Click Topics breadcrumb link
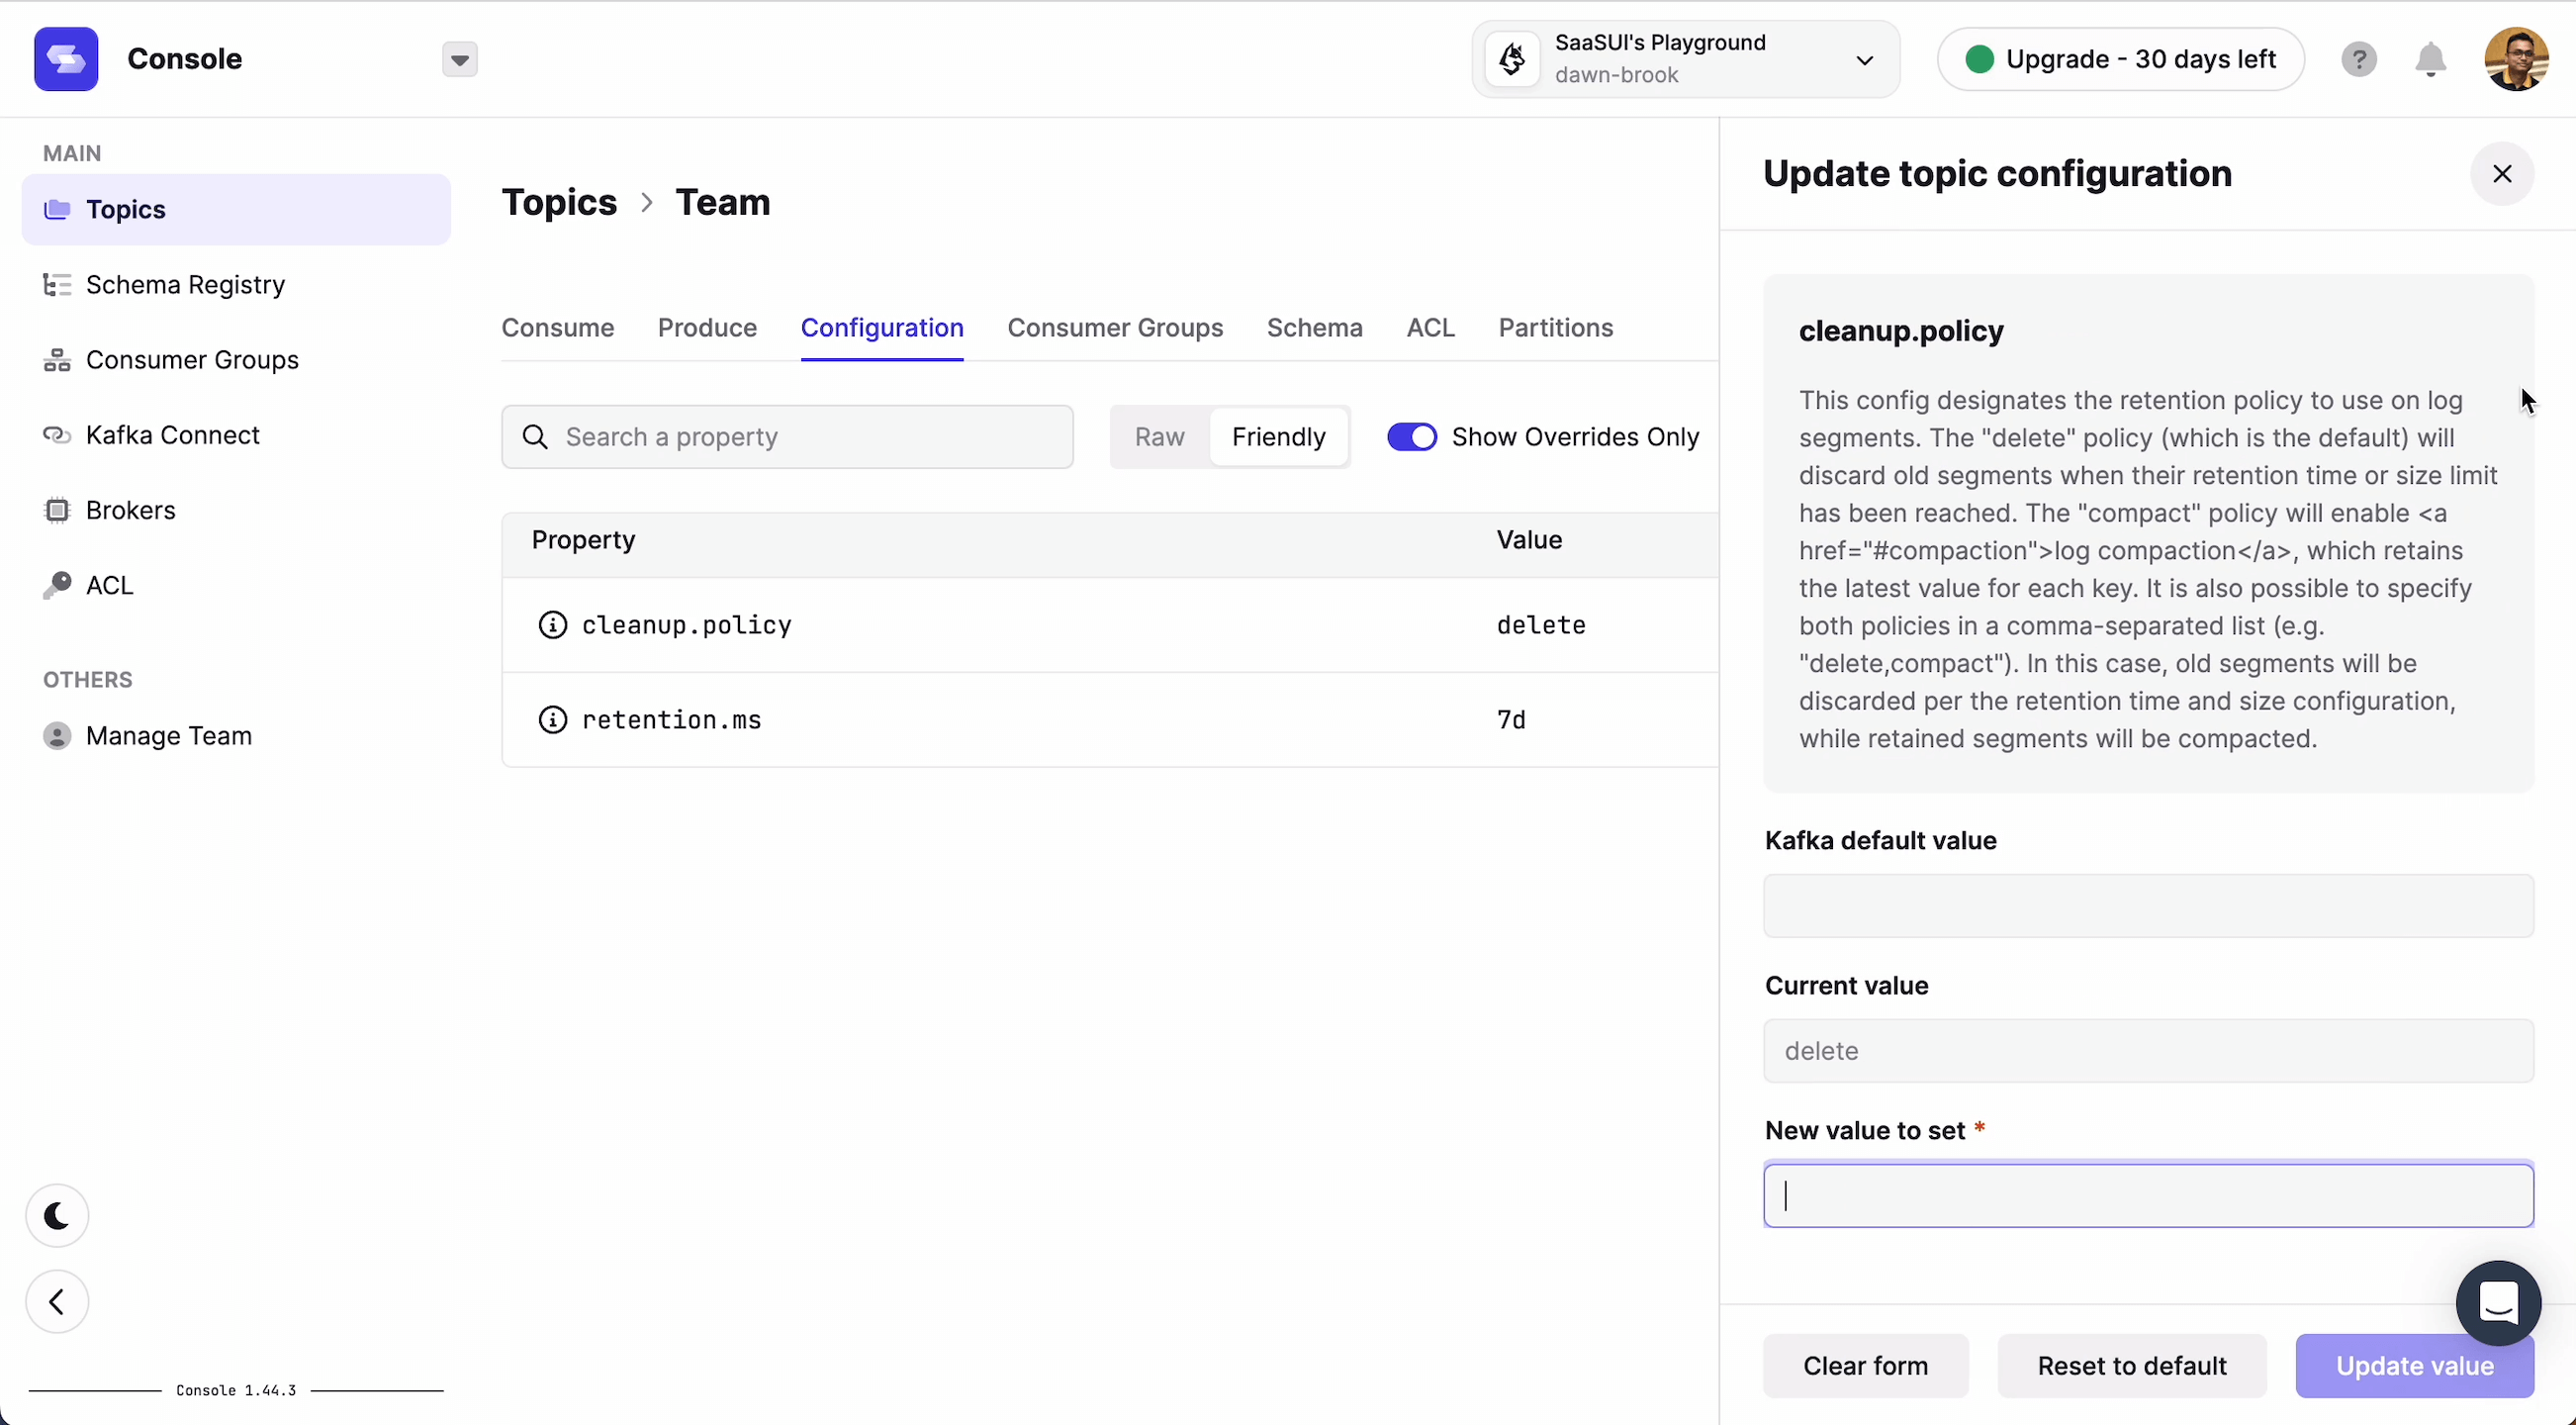The width and height of the screenshot is (2576, 1425). (559, 203)
